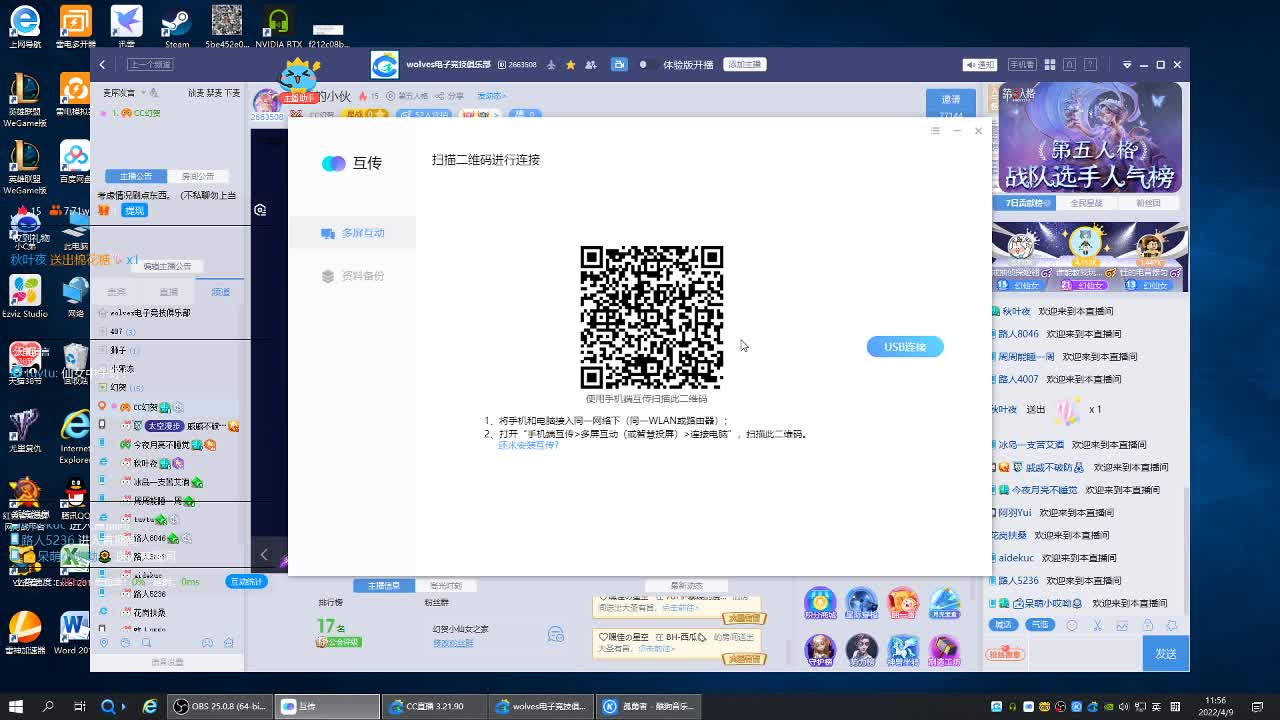Select the 频道 tab in left panel
This screenshot has width=1280, height=720.
tap(220, 292)
